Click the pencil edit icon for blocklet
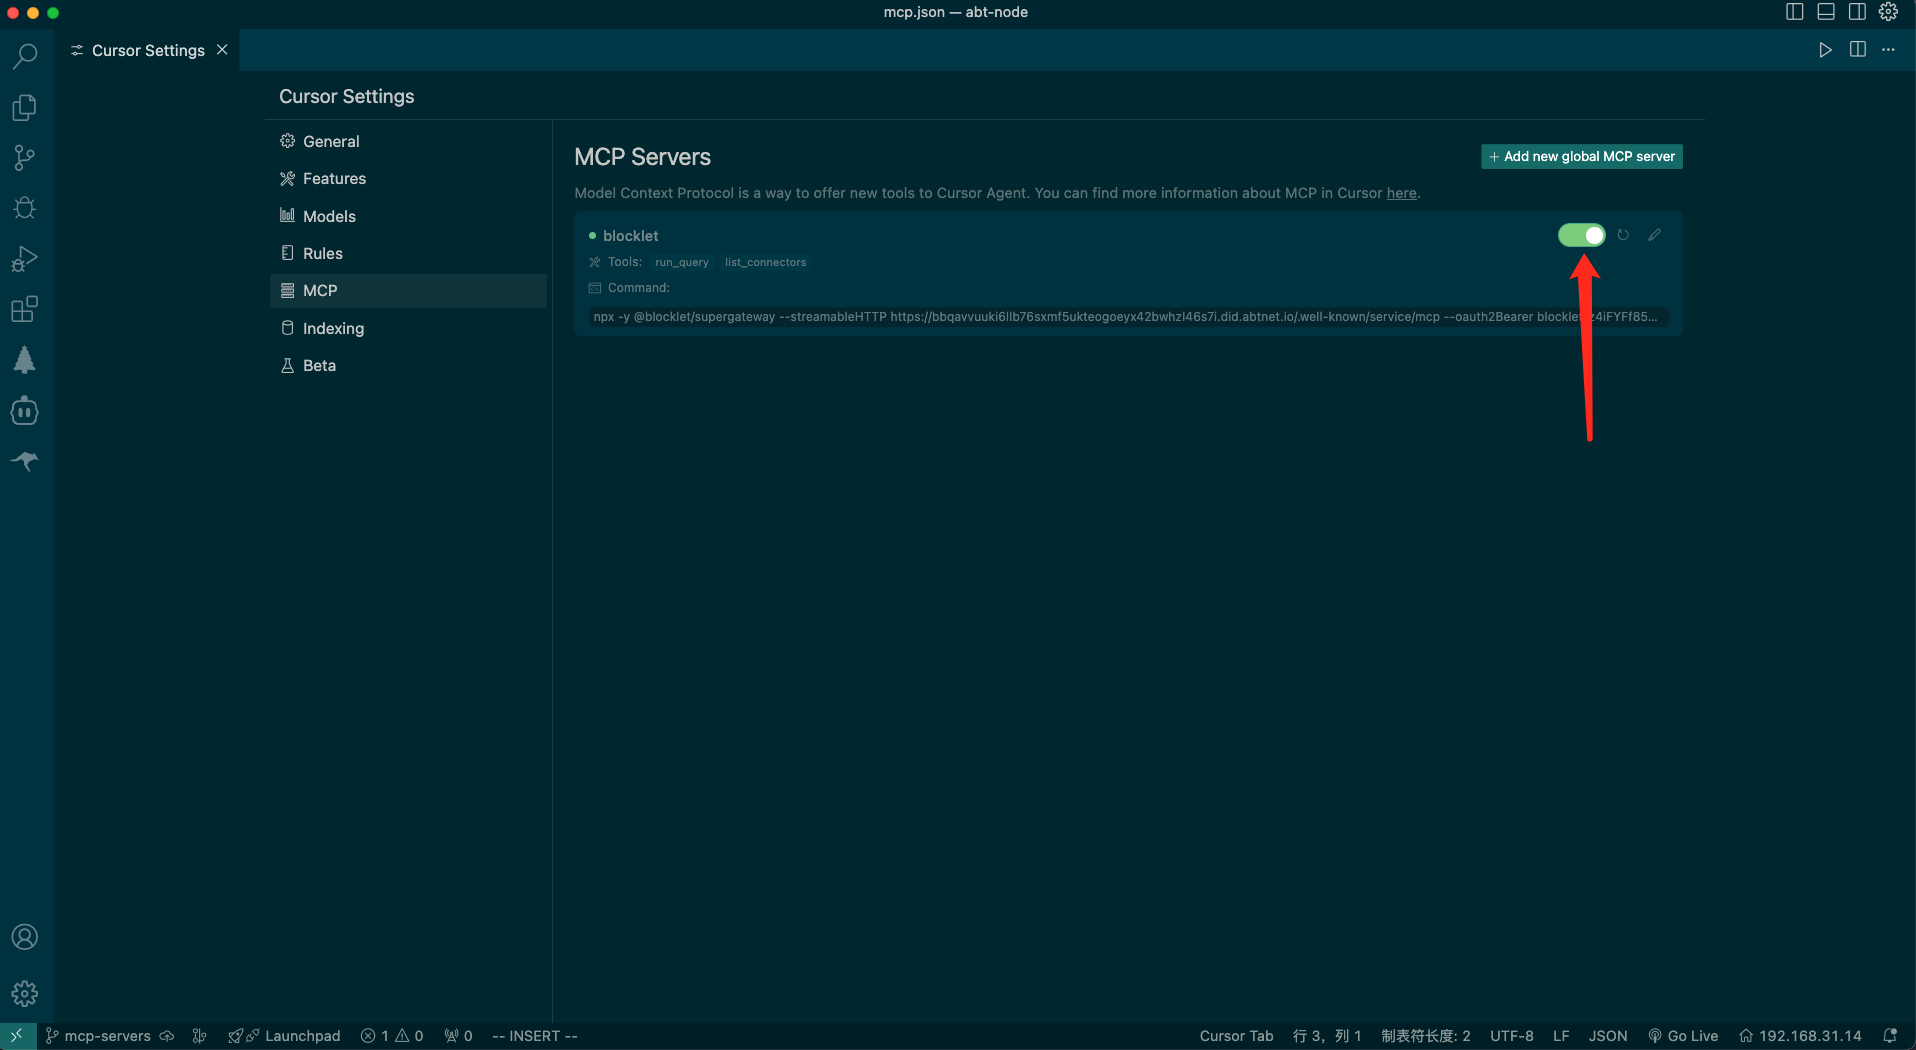 point(1655,235)
